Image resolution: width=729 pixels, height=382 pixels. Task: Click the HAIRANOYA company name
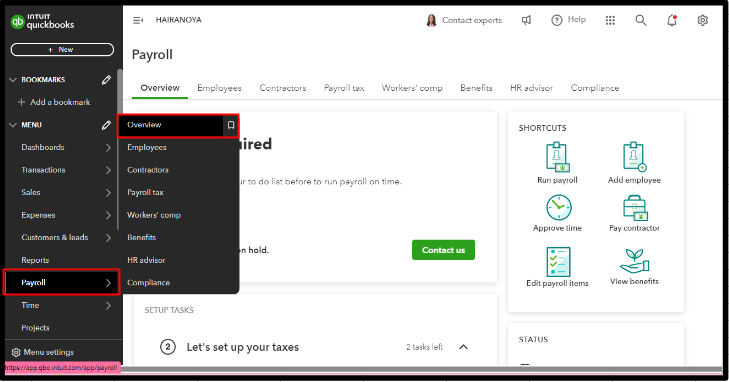179,20
